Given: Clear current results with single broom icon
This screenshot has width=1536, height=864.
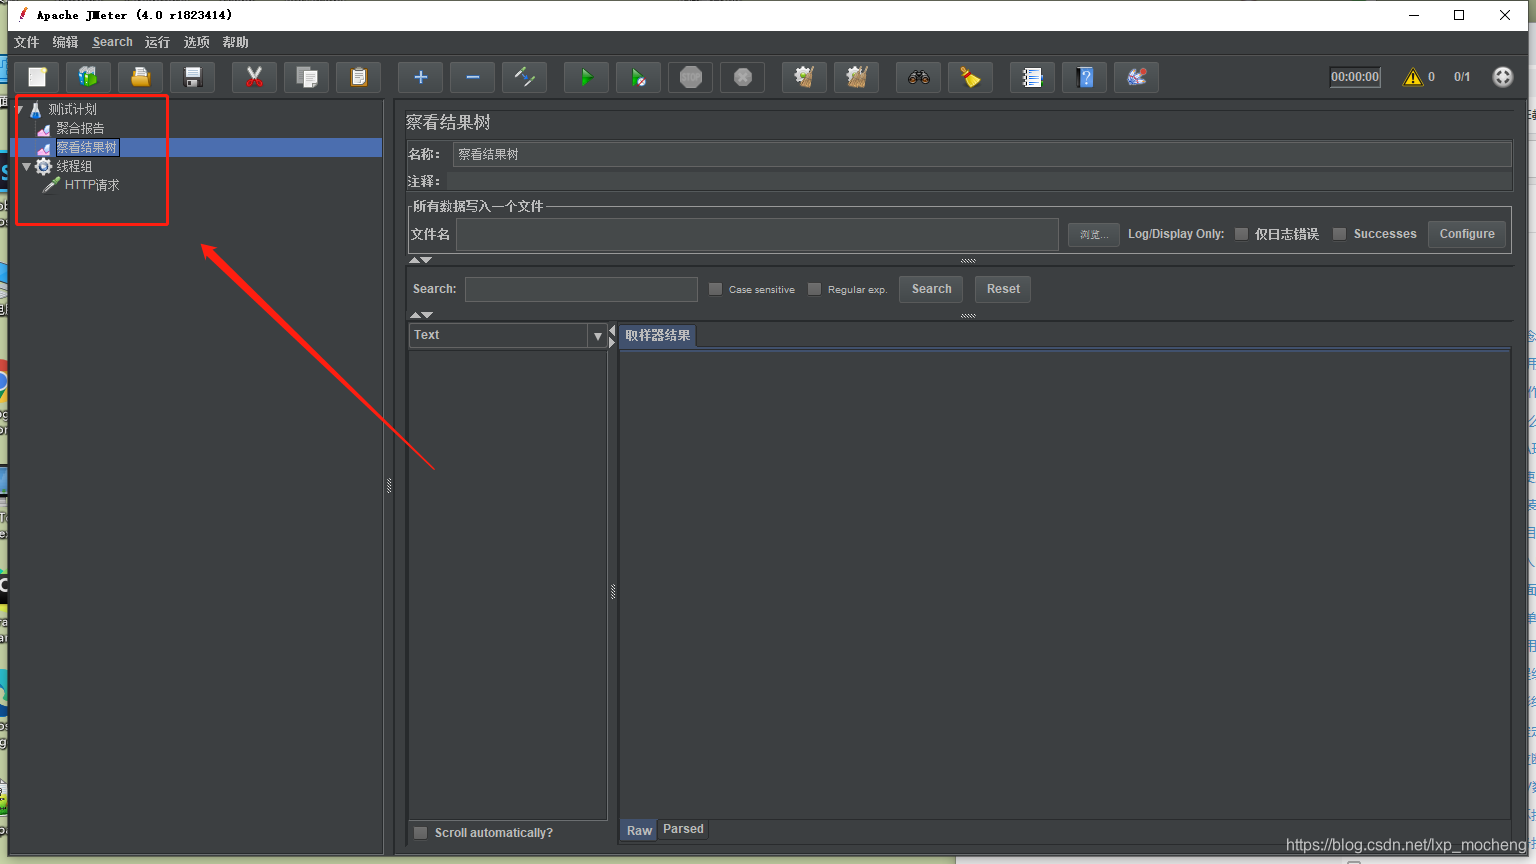Looking at the screenshot, I should (x=804, y=77).
